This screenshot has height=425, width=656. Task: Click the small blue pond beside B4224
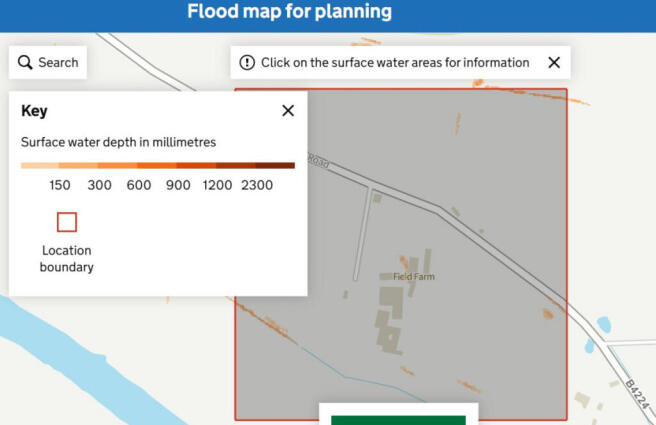(x=604, y=324)
